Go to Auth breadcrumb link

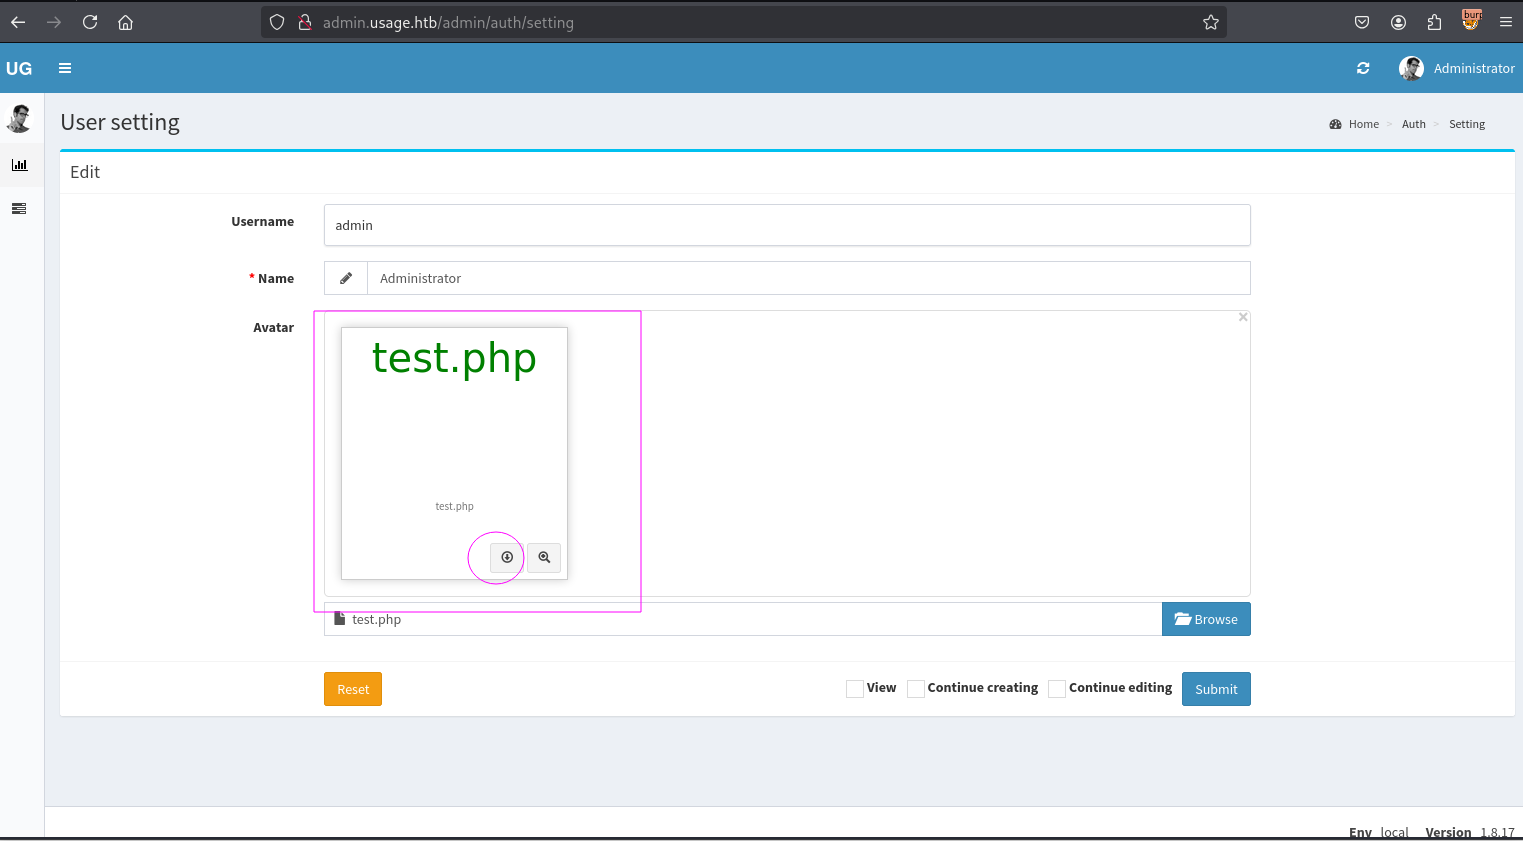coord(1414,124)
